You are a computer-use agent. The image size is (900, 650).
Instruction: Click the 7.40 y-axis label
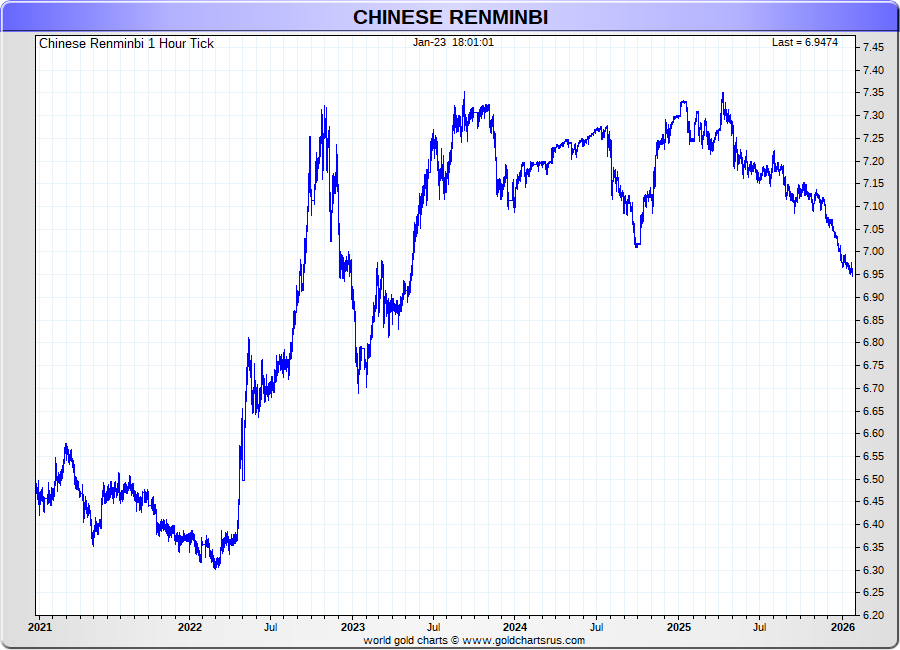pos(873,70)
